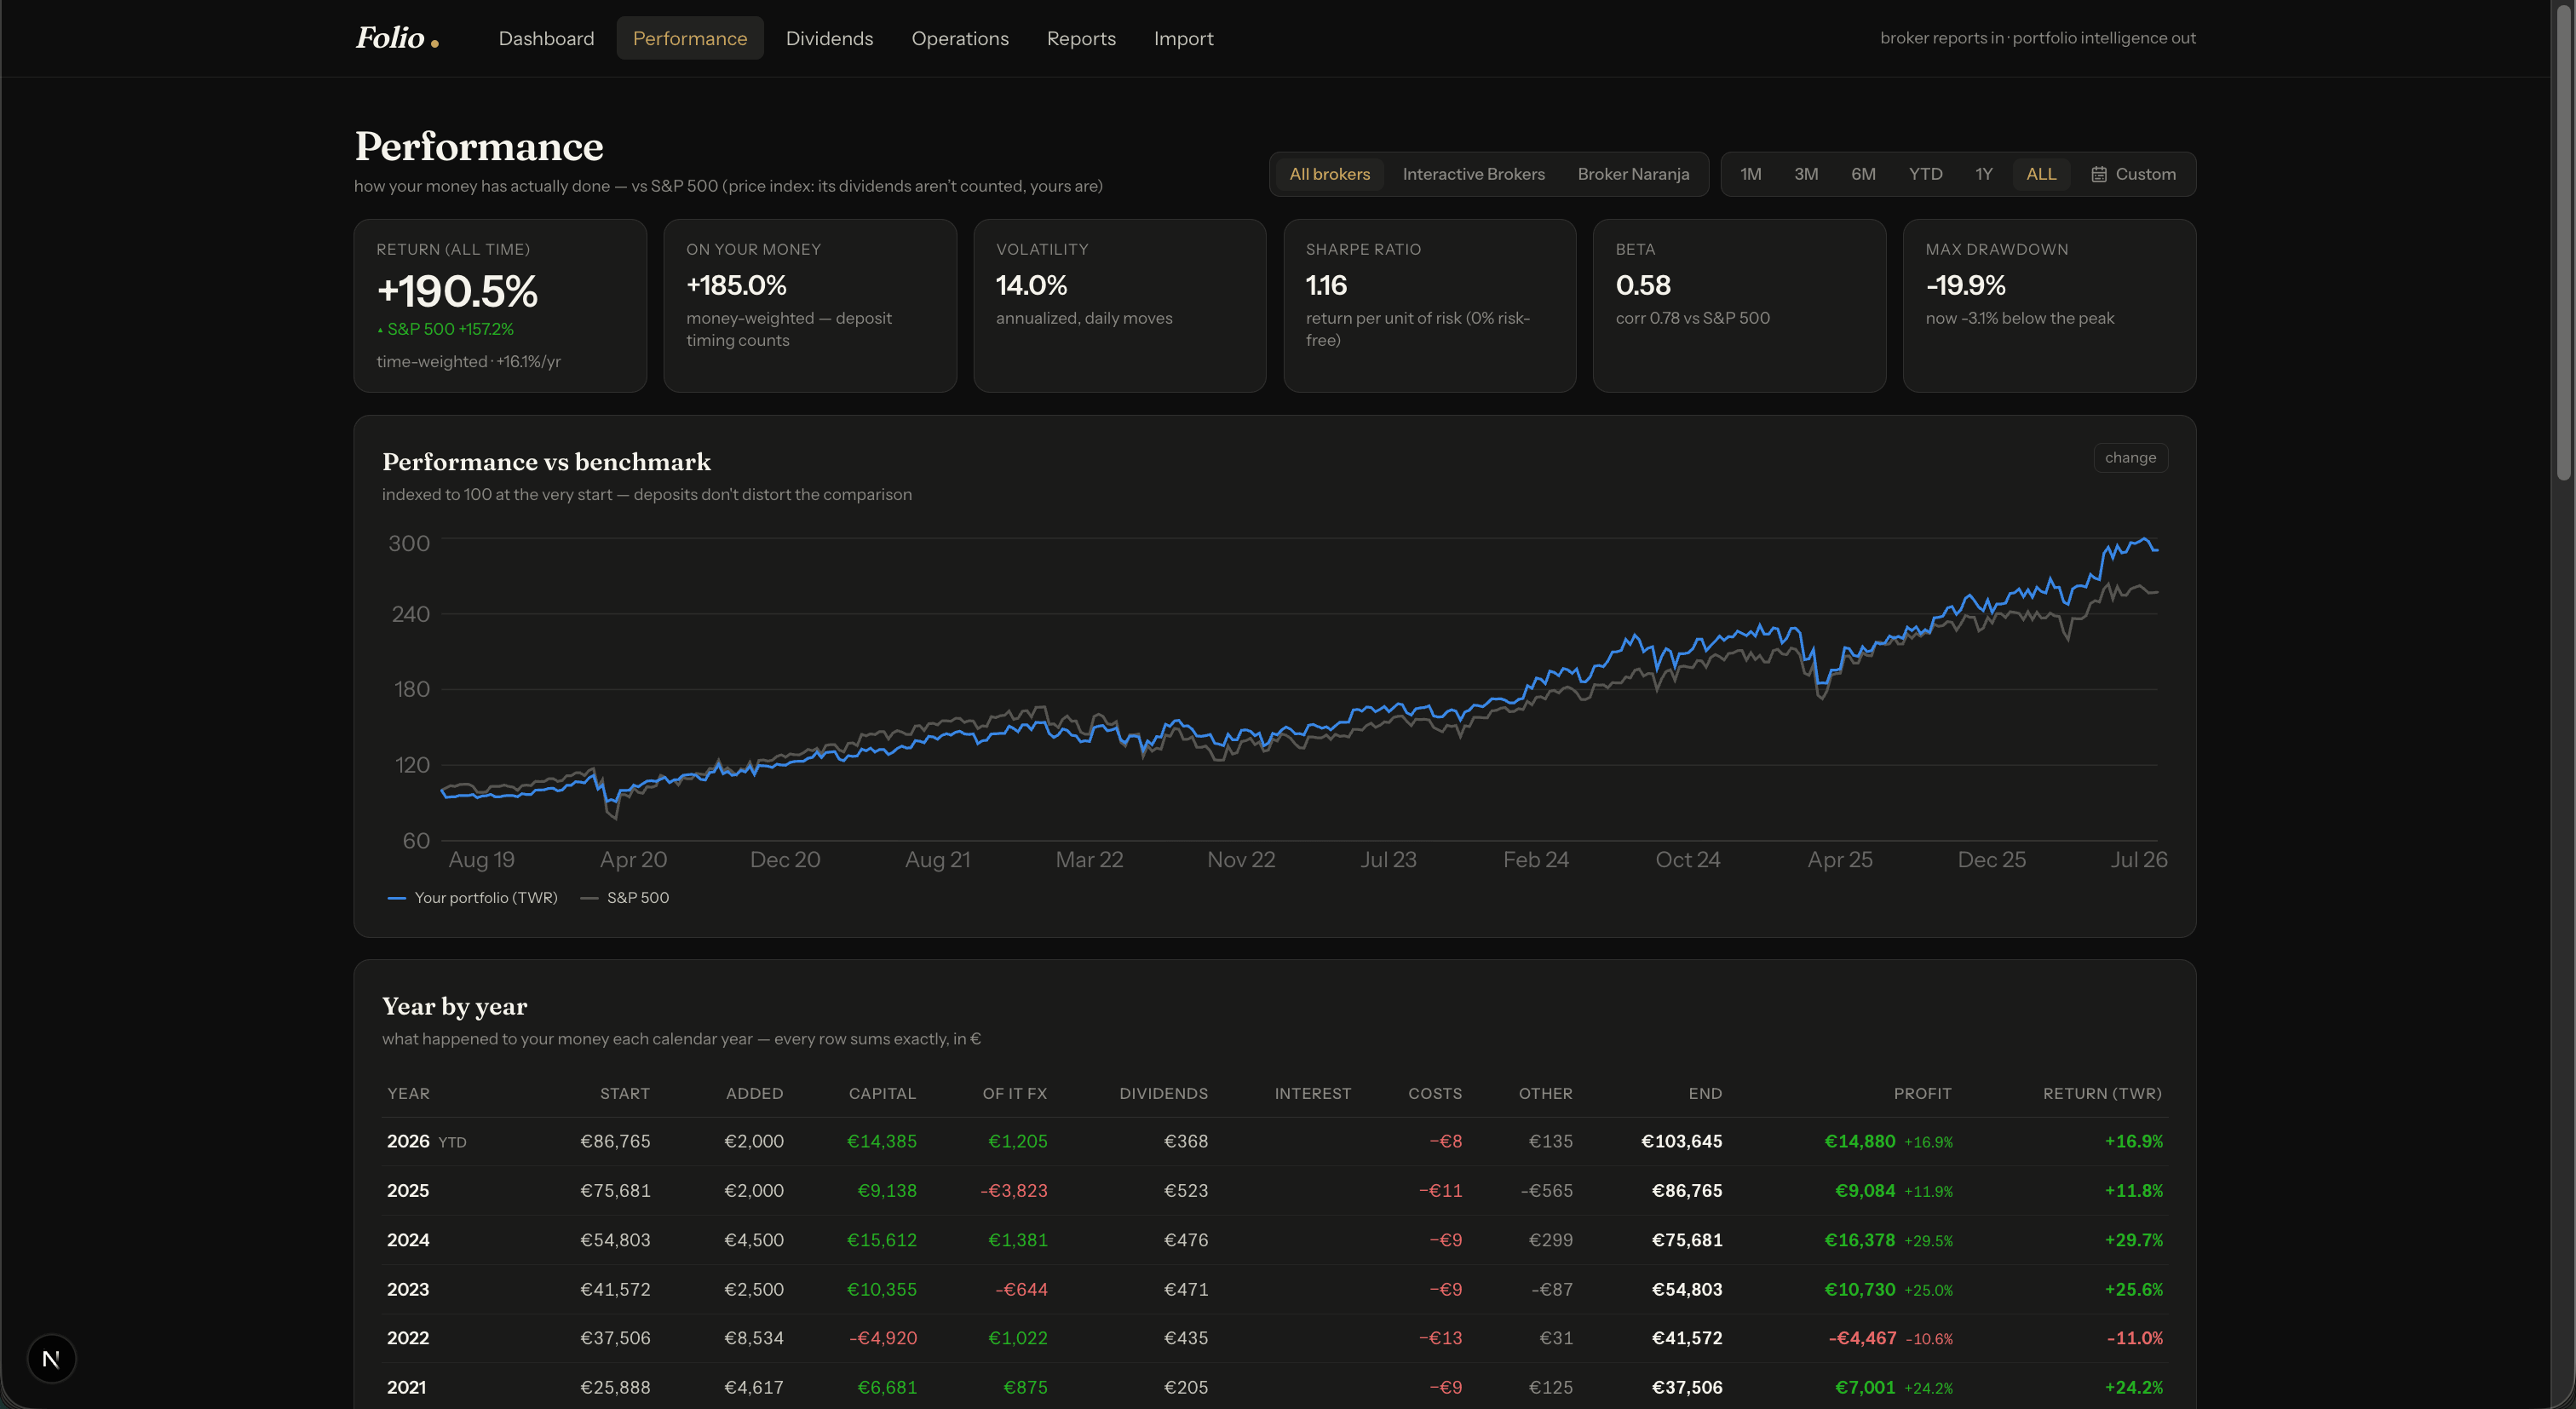Select the YTD time range
This screenshot has height=1409, width=2576.
1925,174
